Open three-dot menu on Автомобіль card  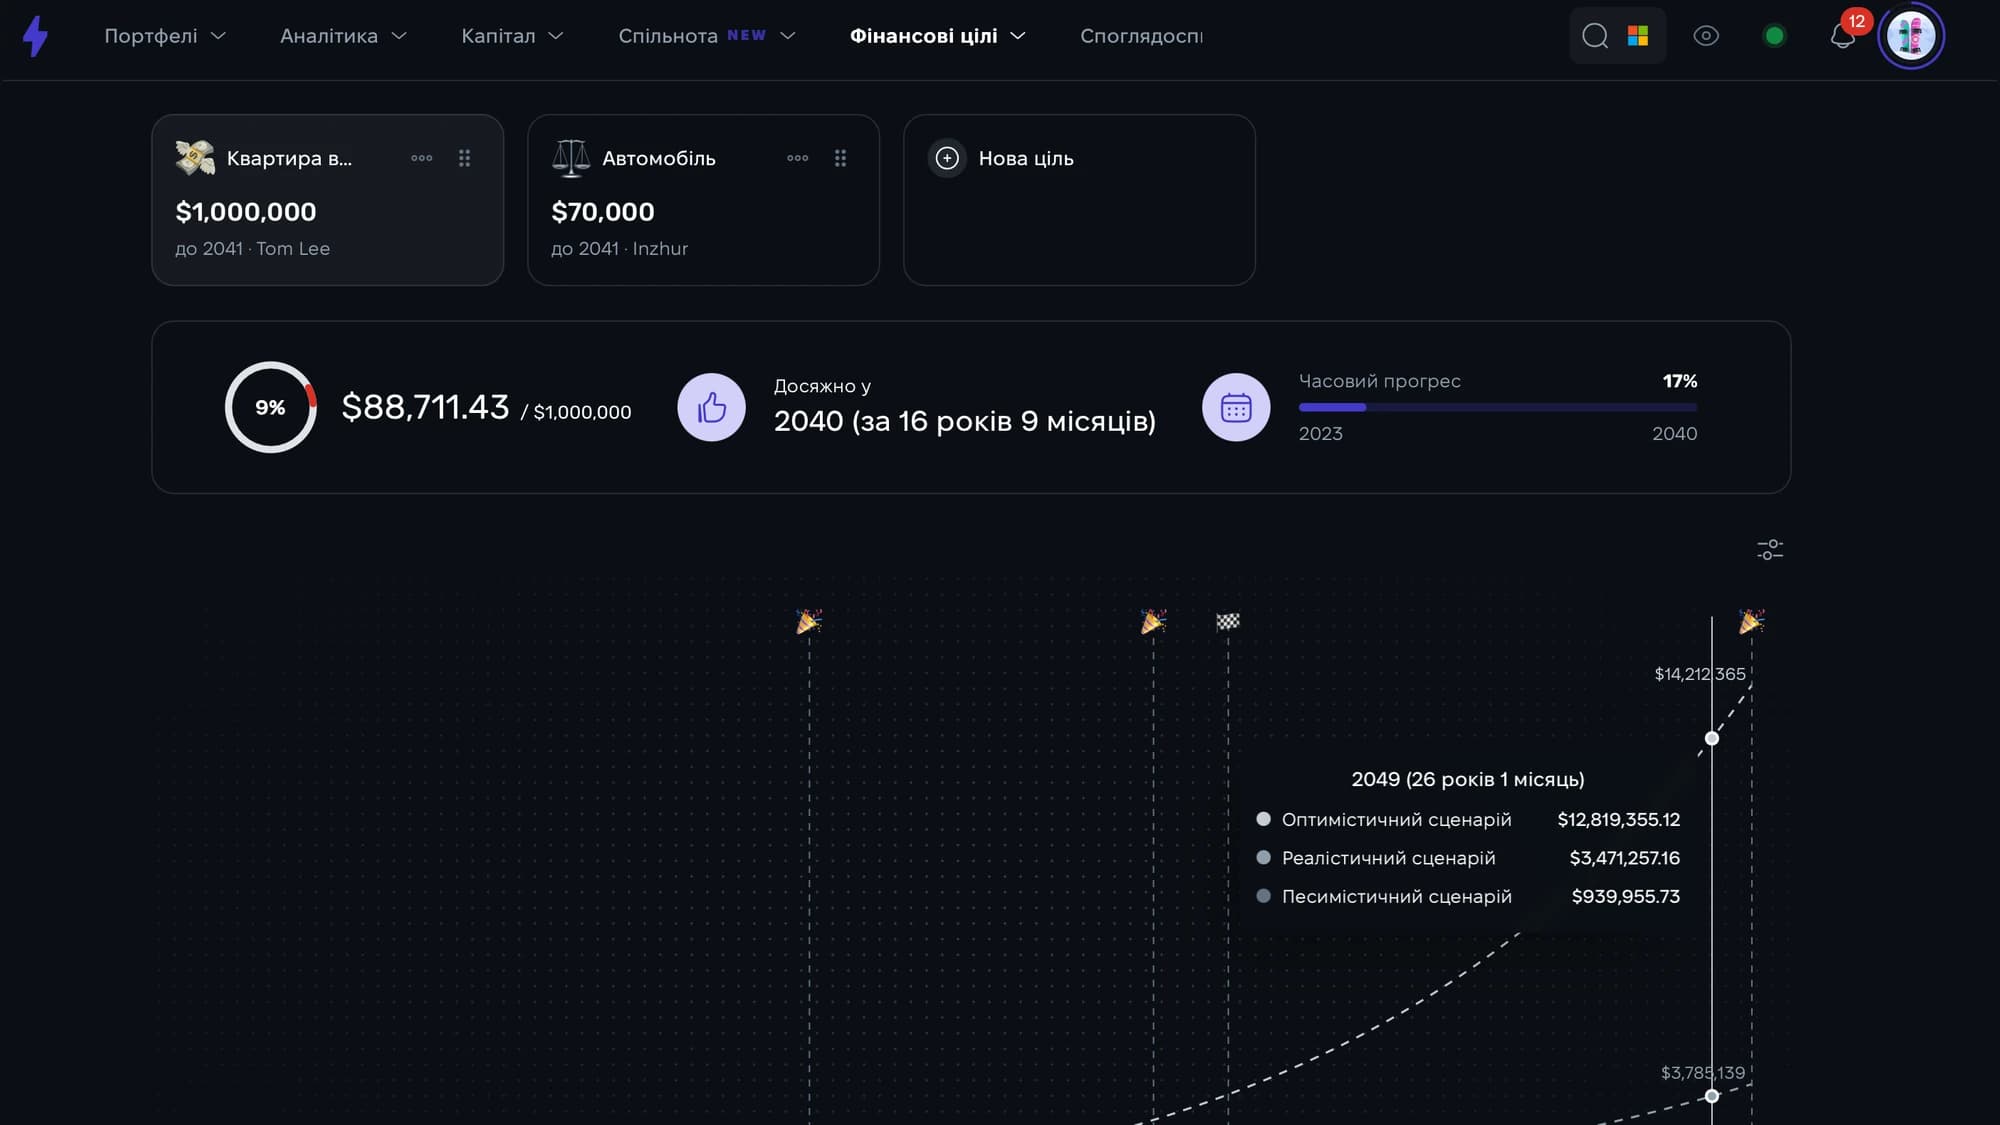(x=798, y=158)
